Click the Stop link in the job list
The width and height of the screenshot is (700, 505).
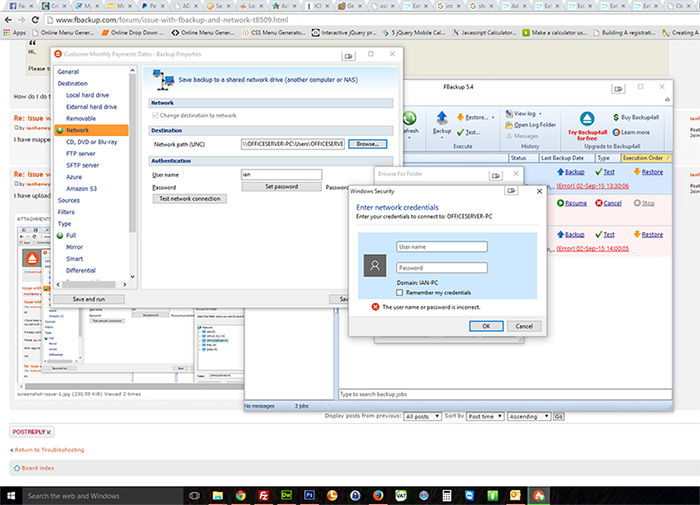pyautogui.click(x=644, y=203)
